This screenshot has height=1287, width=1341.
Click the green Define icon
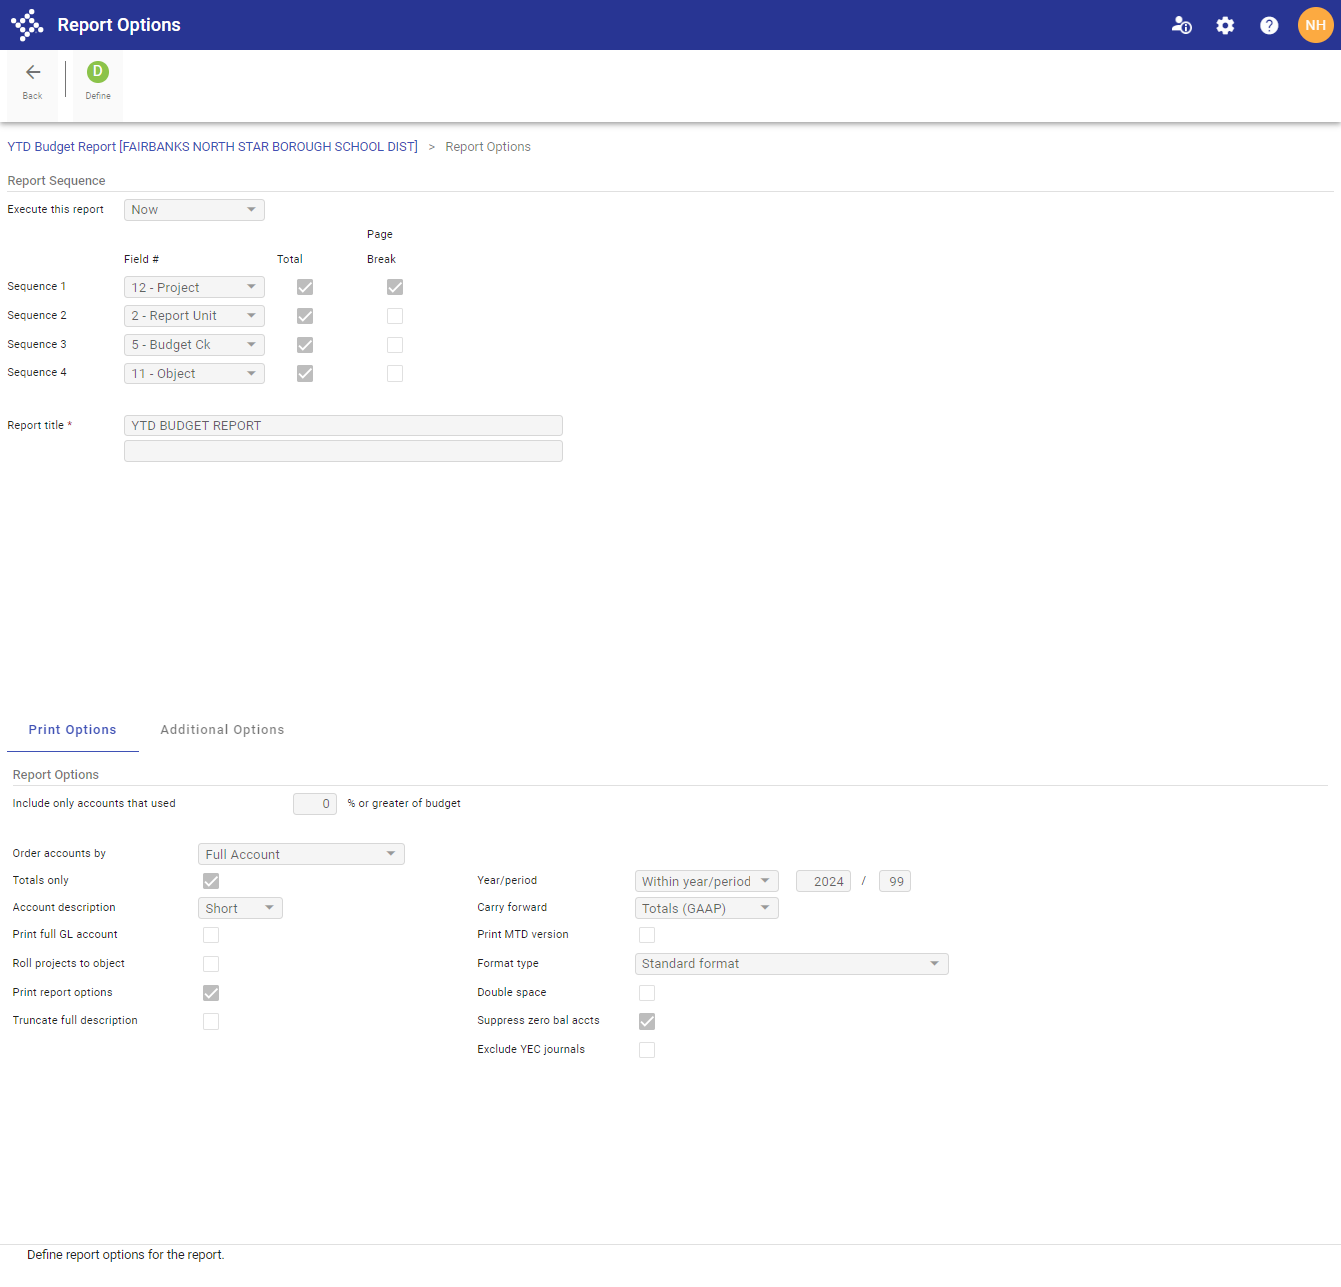[x=98, y=72]
